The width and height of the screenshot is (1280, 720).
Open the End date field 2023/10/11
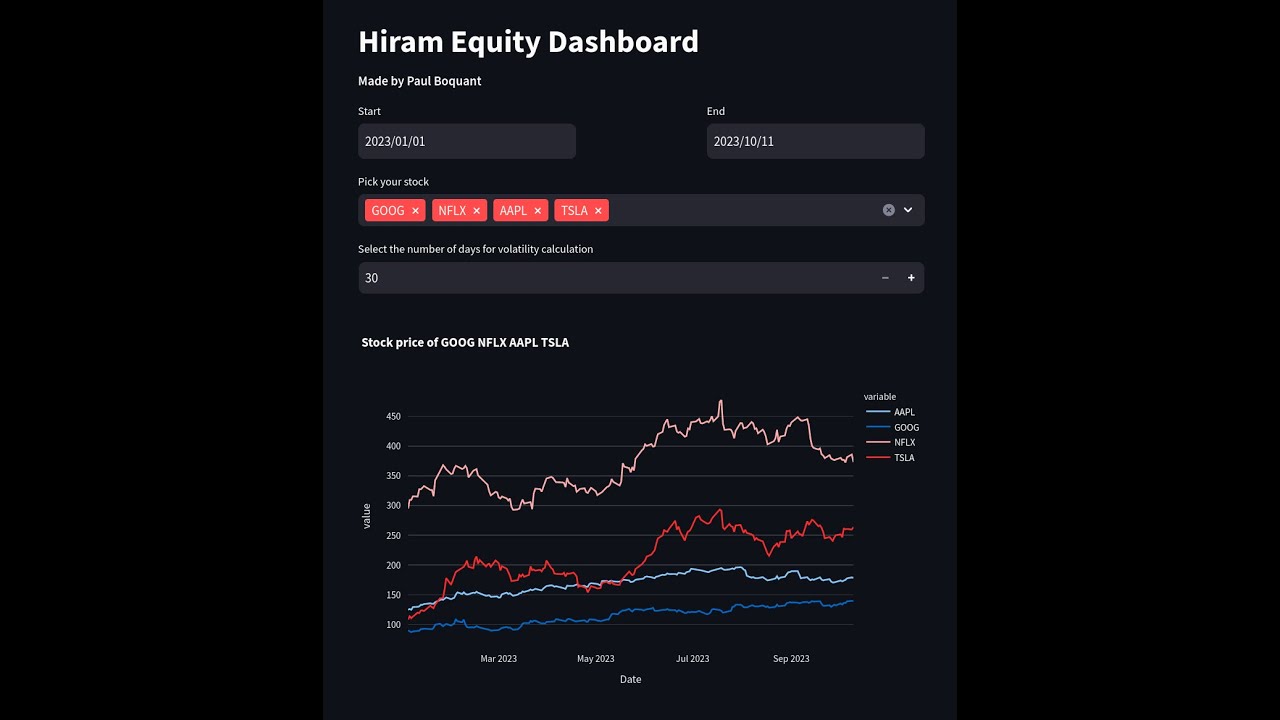pyautogui.click(x=816, y=141)
